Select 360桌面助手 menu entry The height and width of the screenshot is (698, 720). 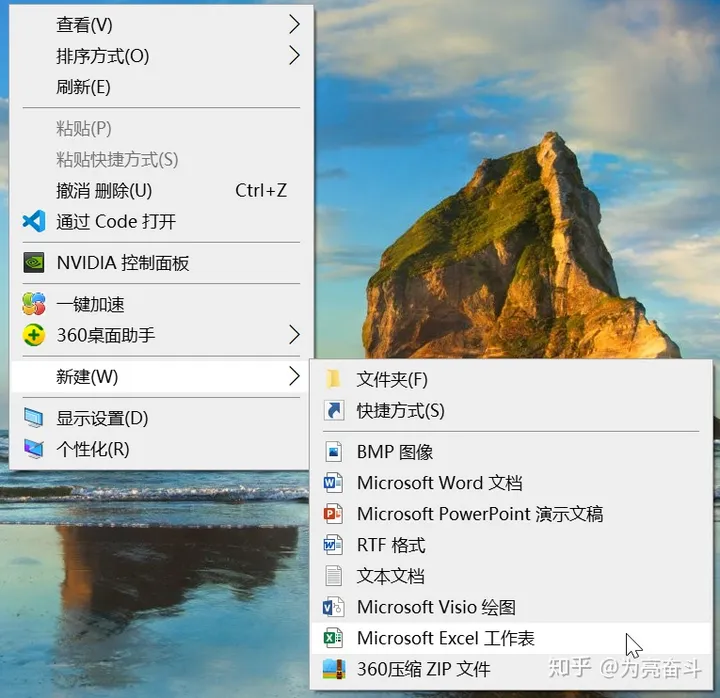[161, 335]
